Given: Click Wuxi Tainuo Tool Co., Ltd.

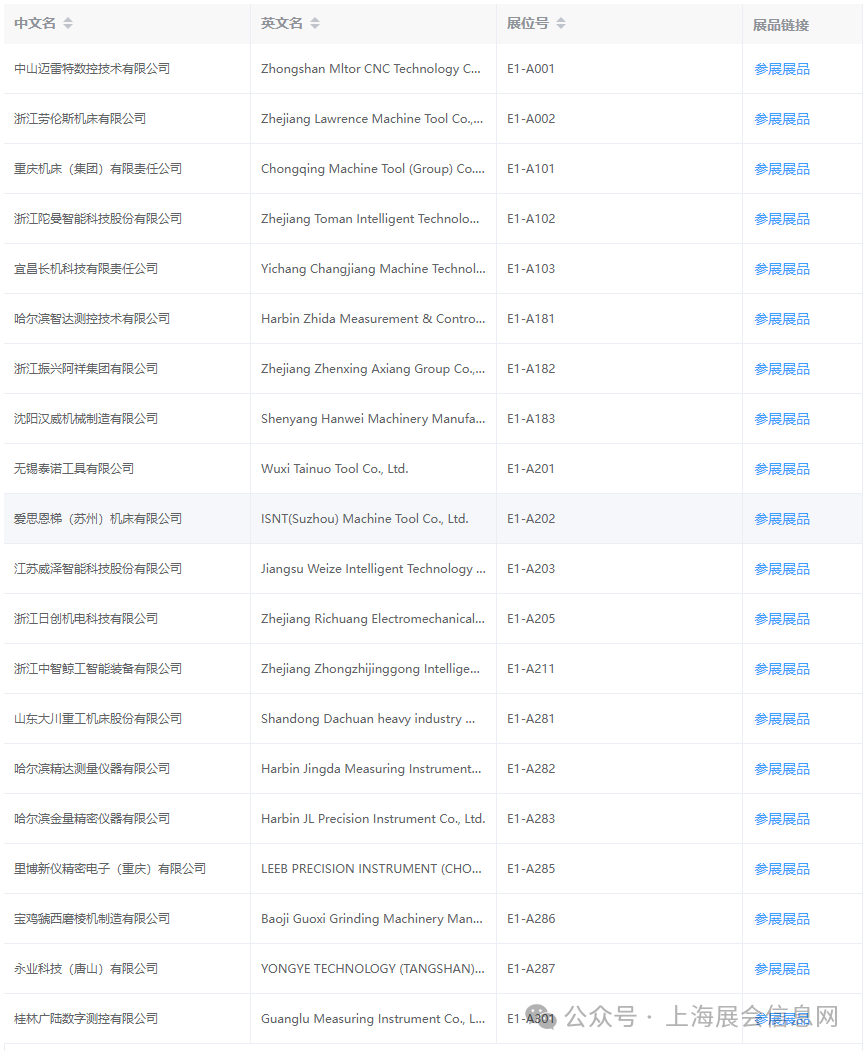Looking at the screenshot, I should (334, 469).
